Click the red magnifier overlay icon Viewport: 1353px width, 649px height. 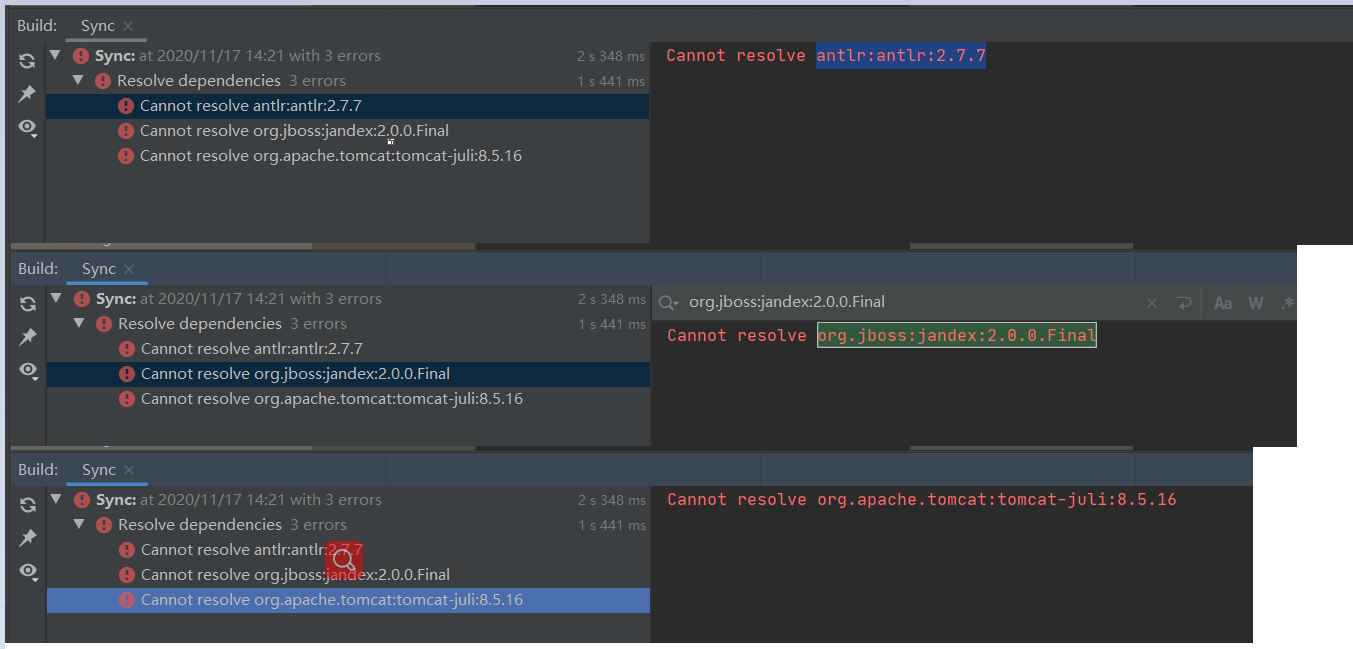pyautogui.click(x=344, y=561)
